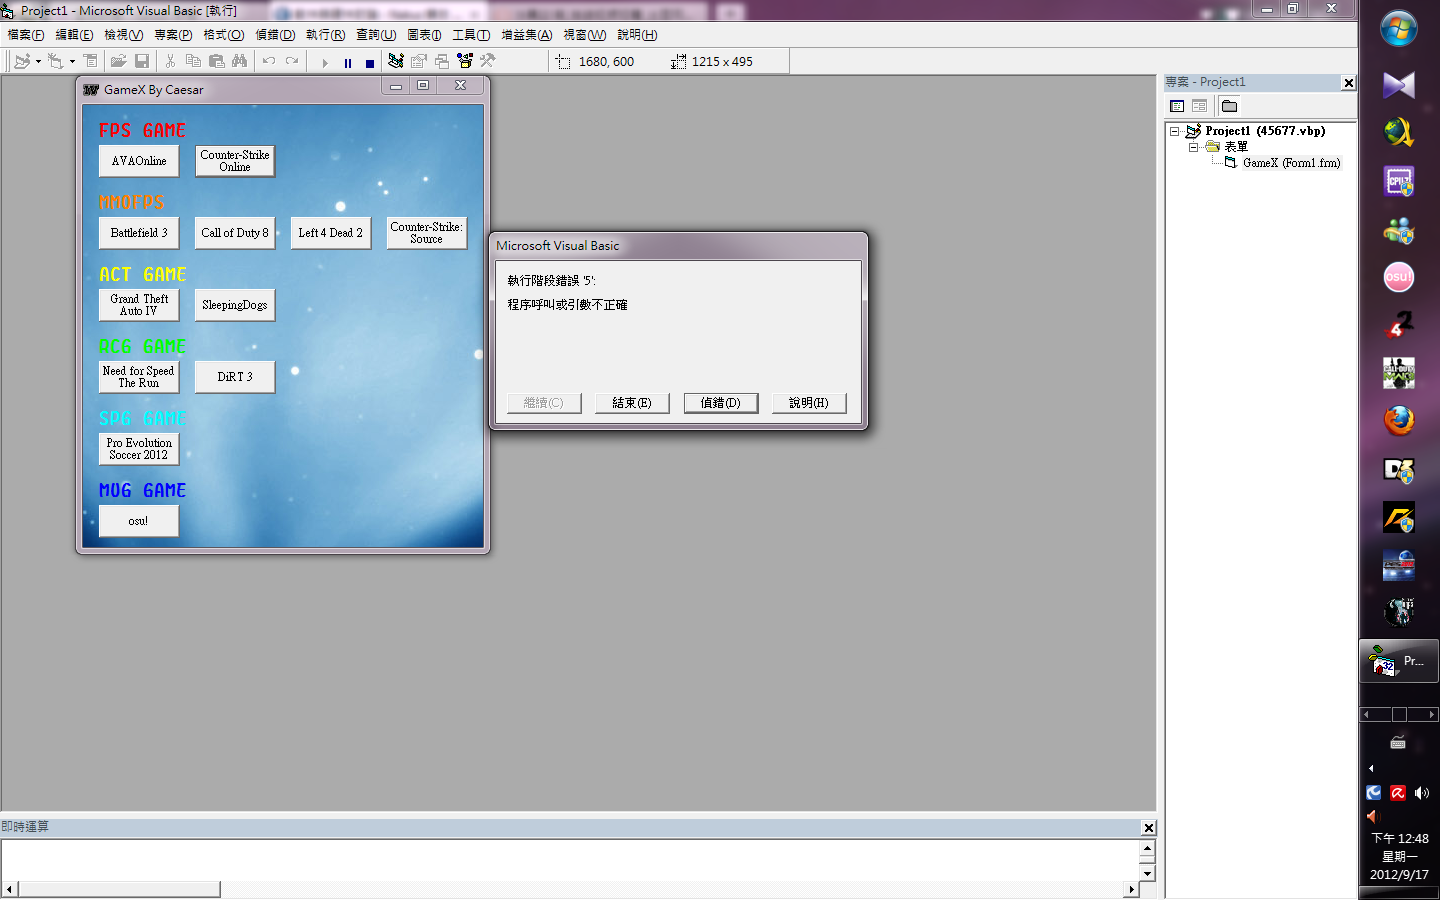Click the Left 4 Dead 2 button

331,233
